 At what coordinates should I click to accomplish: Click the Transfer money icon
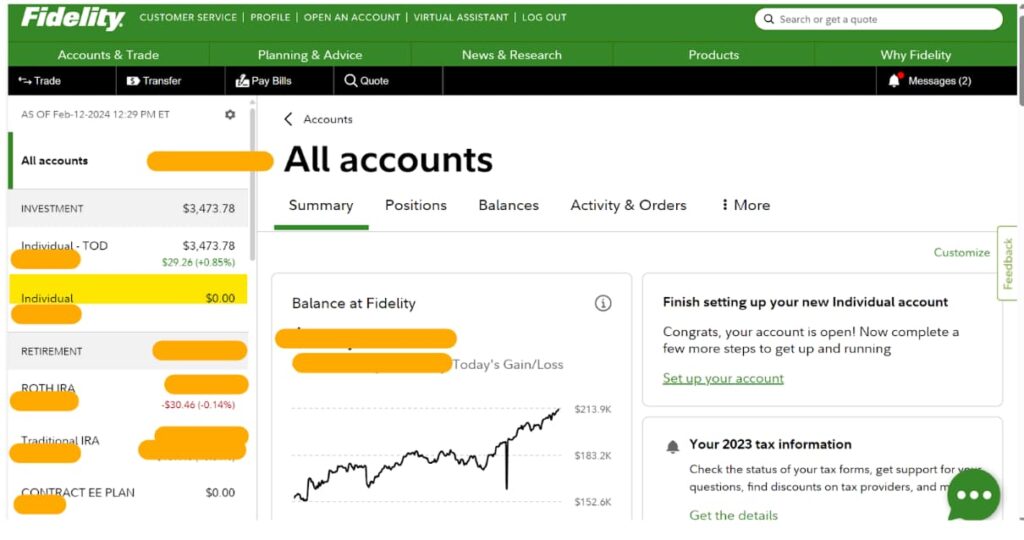(x=133, y=80)
